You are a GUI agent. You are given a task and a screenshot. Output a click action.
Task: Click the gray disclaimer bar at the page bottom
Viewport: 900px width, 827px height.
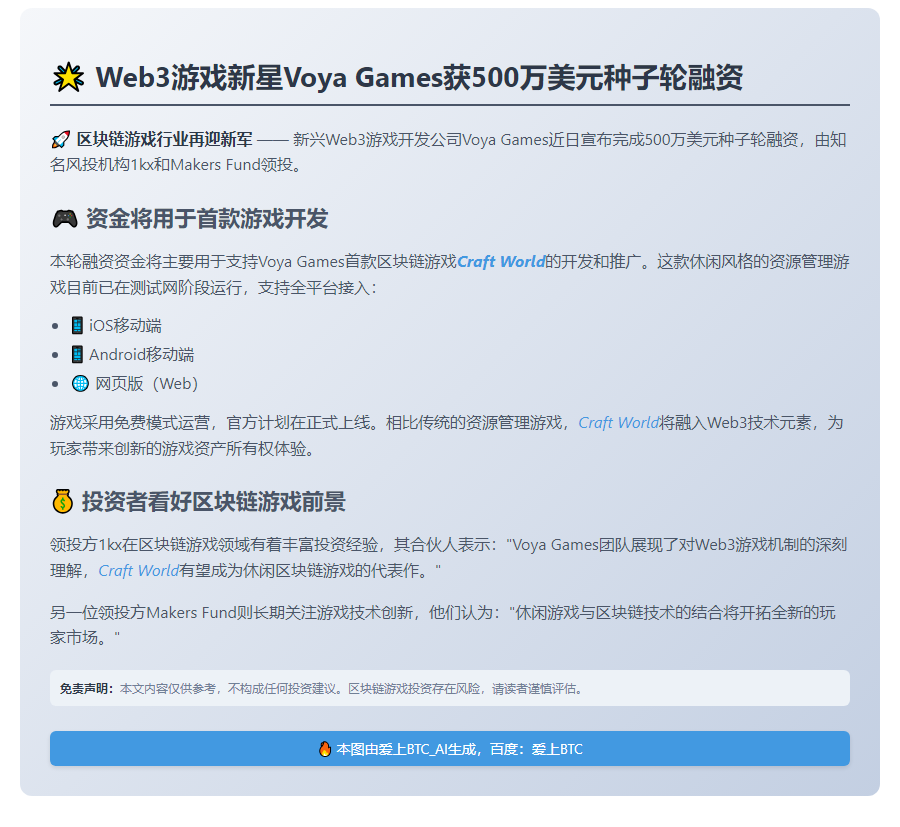click(x=450, y=687)
